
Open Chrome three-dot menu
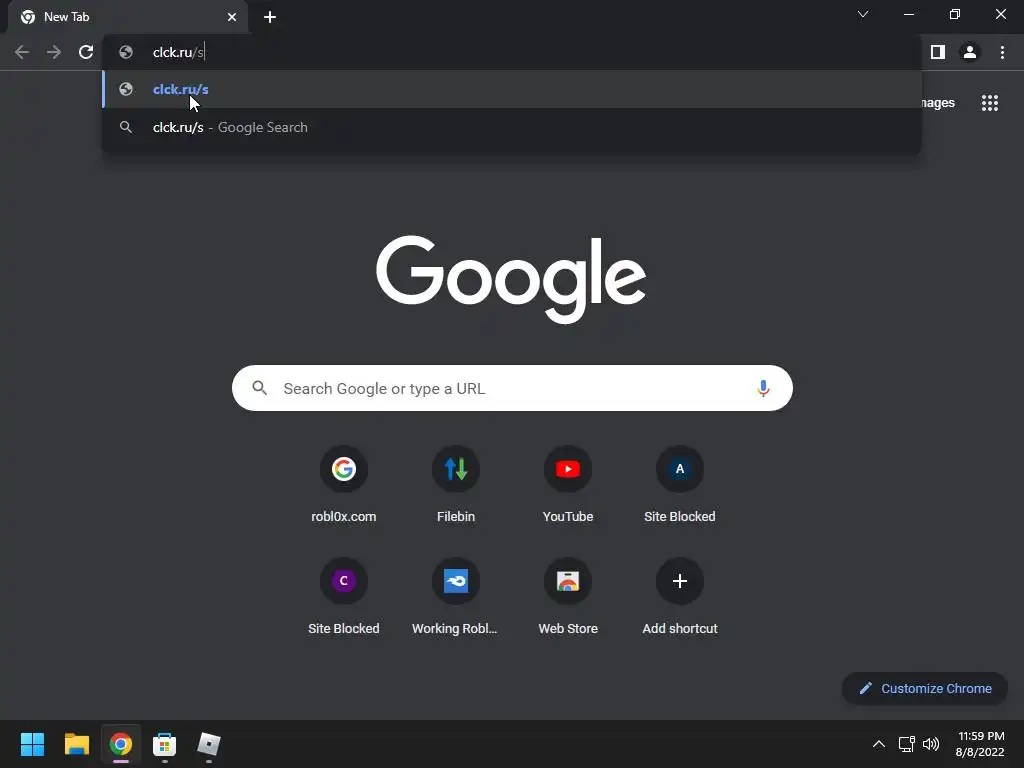point(1002,52)
